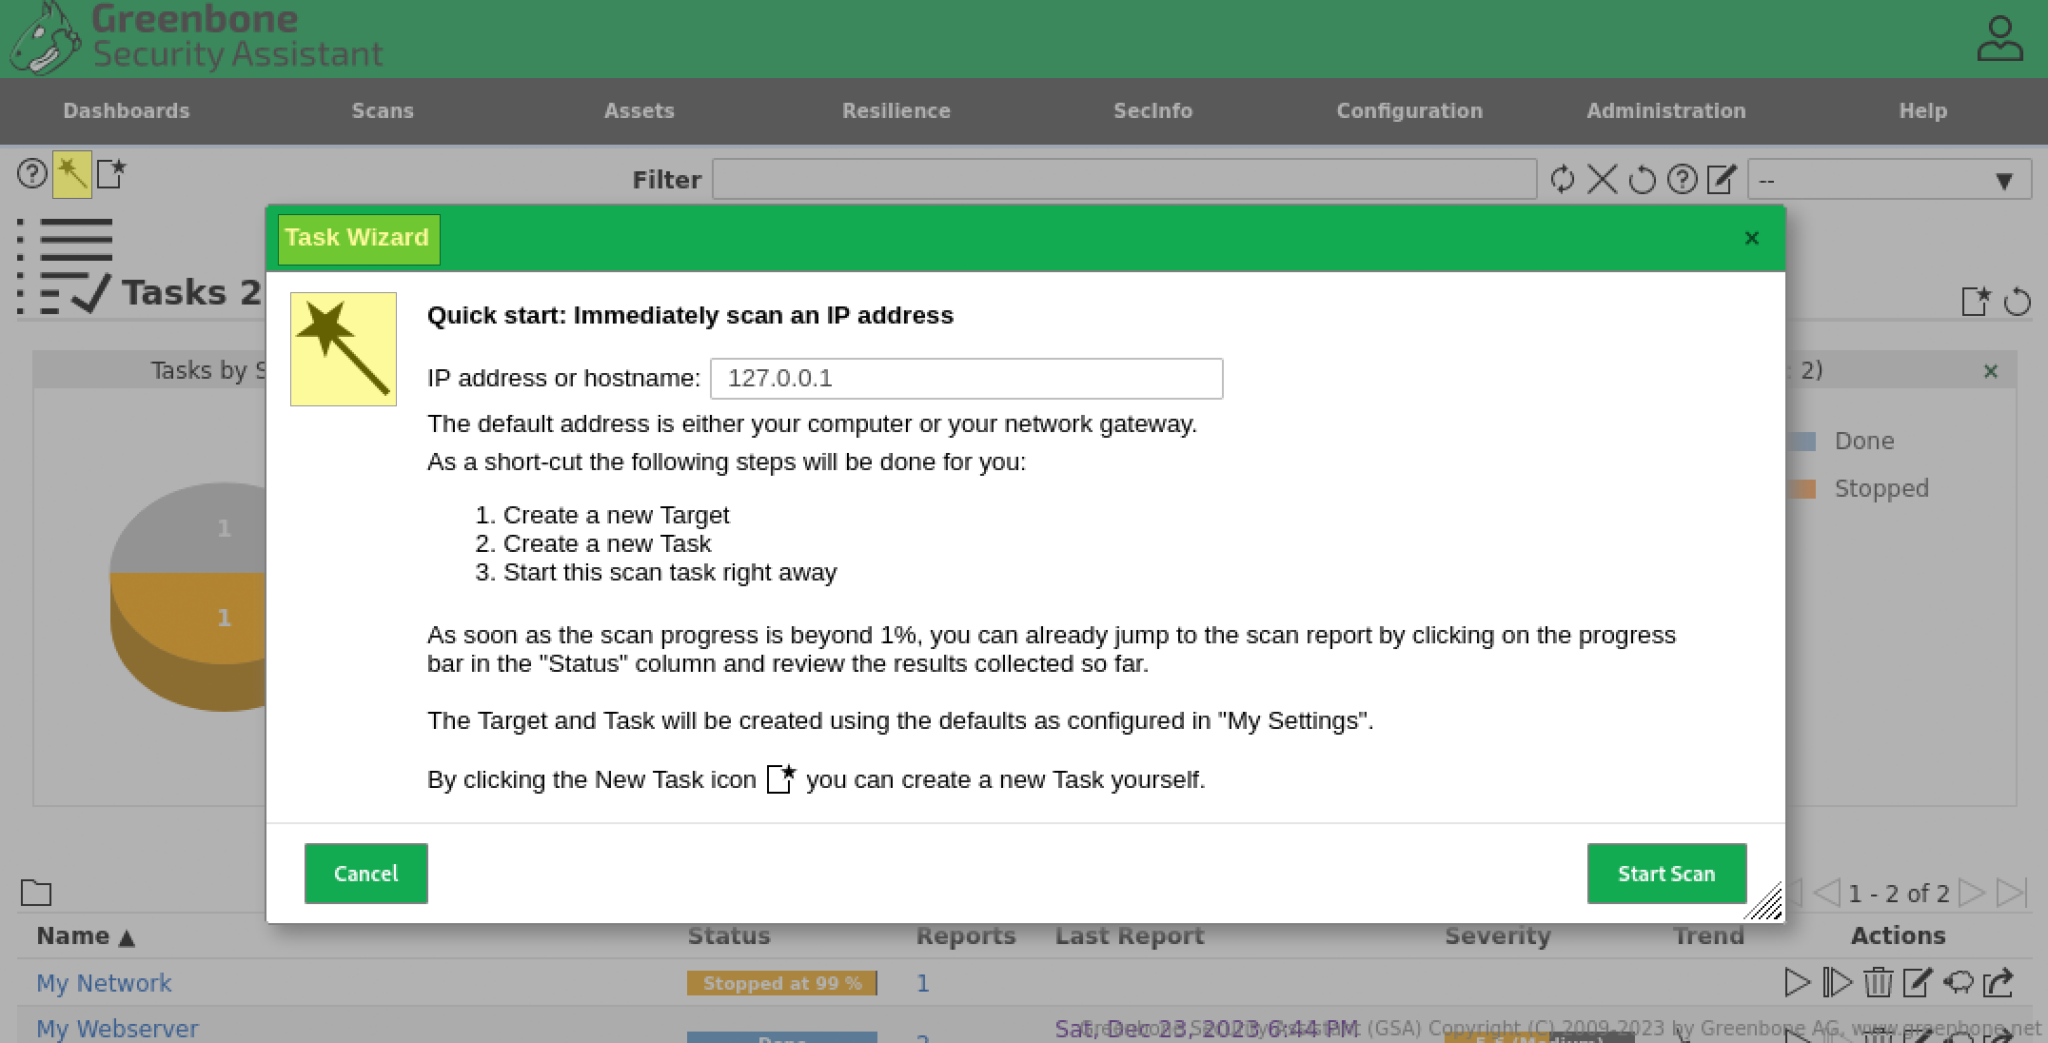Image resolution: width=2048 pixels, height=1043 pixels.
Task: Click the tag folder icon above table
Action: pyautogui.click(x=36, y=892)
